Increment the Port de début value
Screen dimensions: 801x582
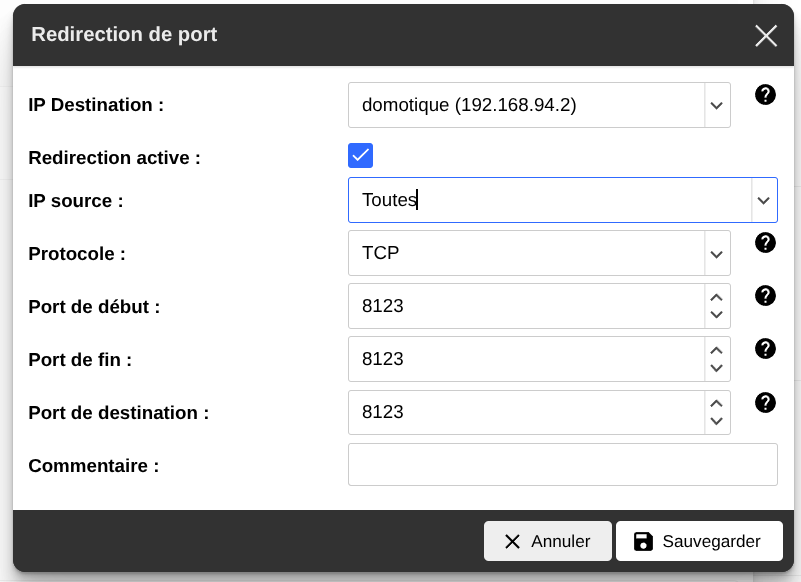(716, 297)
